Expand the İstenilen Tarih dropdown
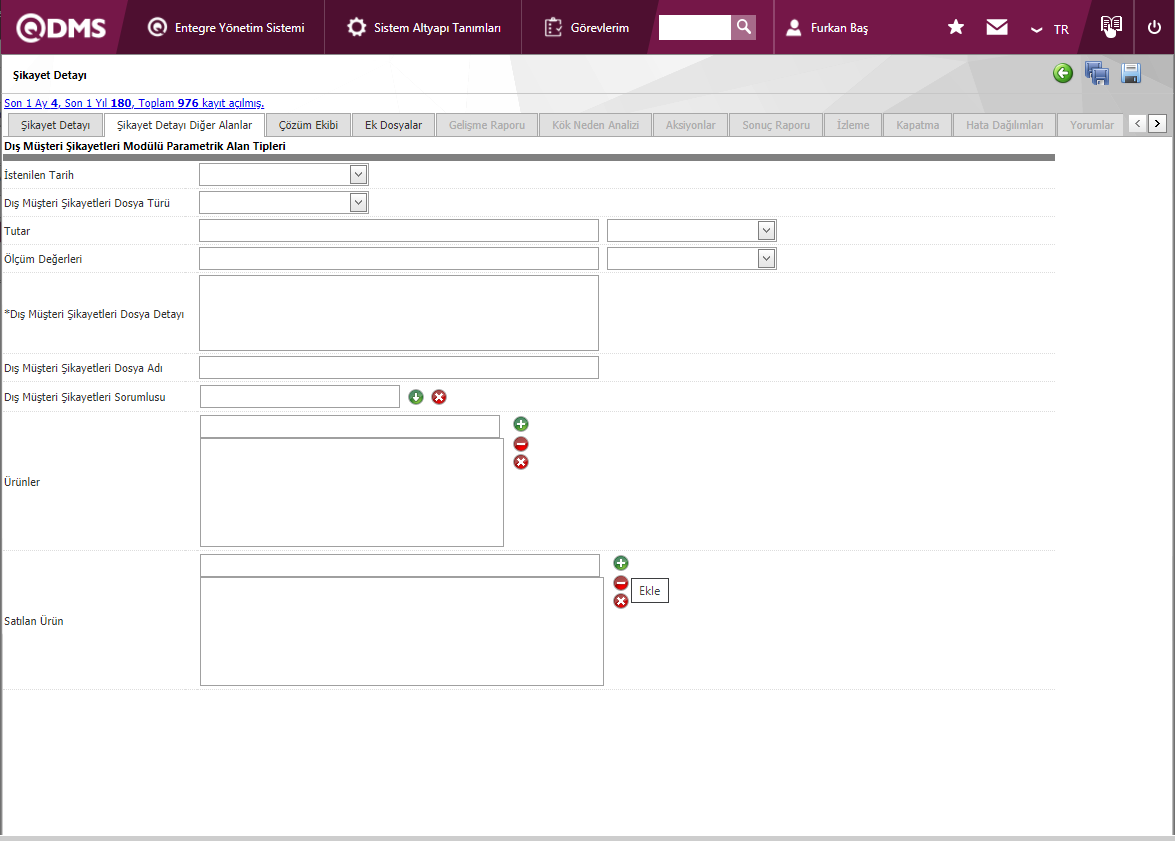This screenshot has height=841, width=1175. tap(359, 174)
